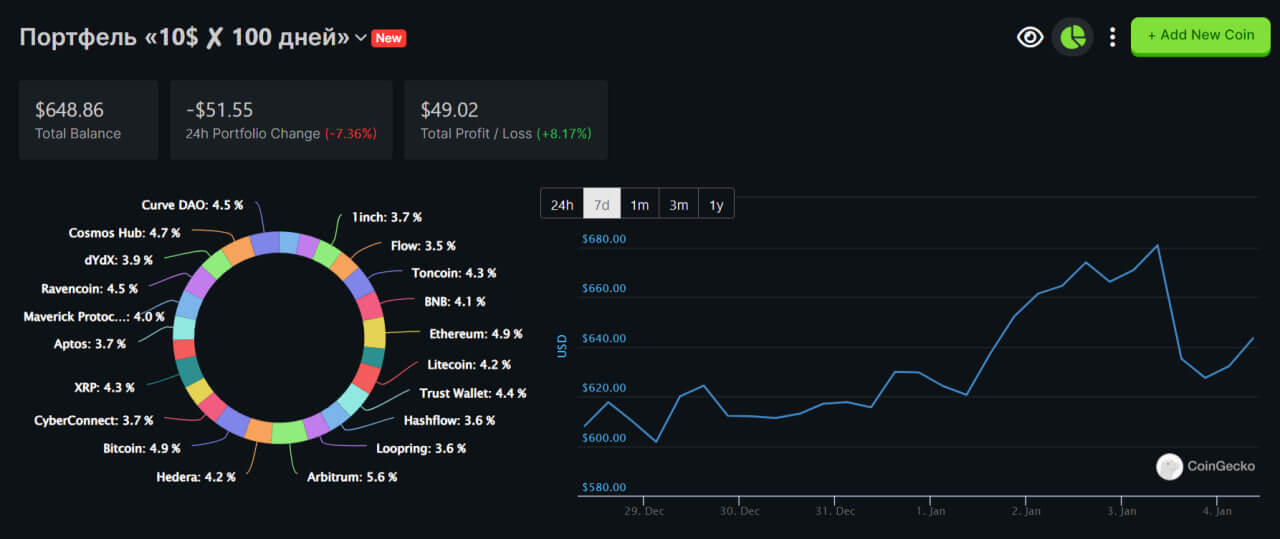Click the Cosmos Hub 4.7 % label
1280x539 pixels.
124,233
